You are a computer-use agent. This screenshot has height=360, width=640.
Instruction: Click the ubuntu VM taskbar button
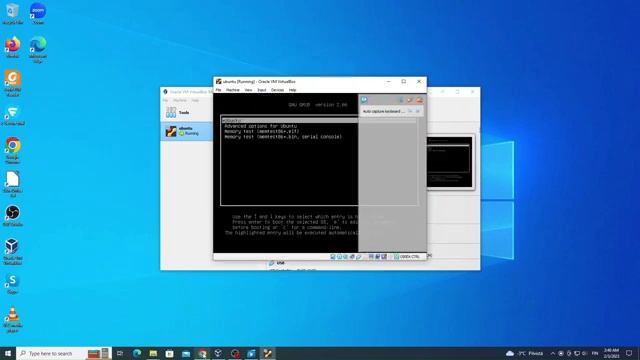[267, 353]
